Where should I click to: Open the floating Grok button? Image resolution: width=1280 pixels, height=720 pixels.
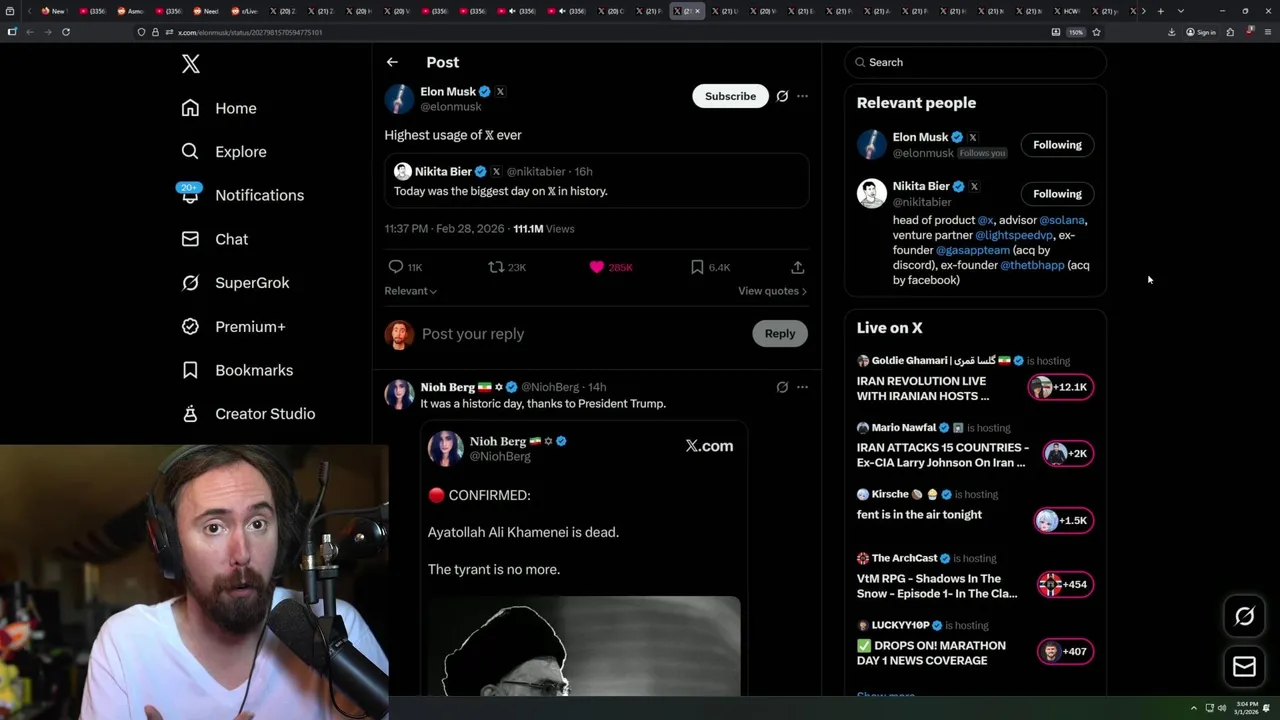[1244, 617]
